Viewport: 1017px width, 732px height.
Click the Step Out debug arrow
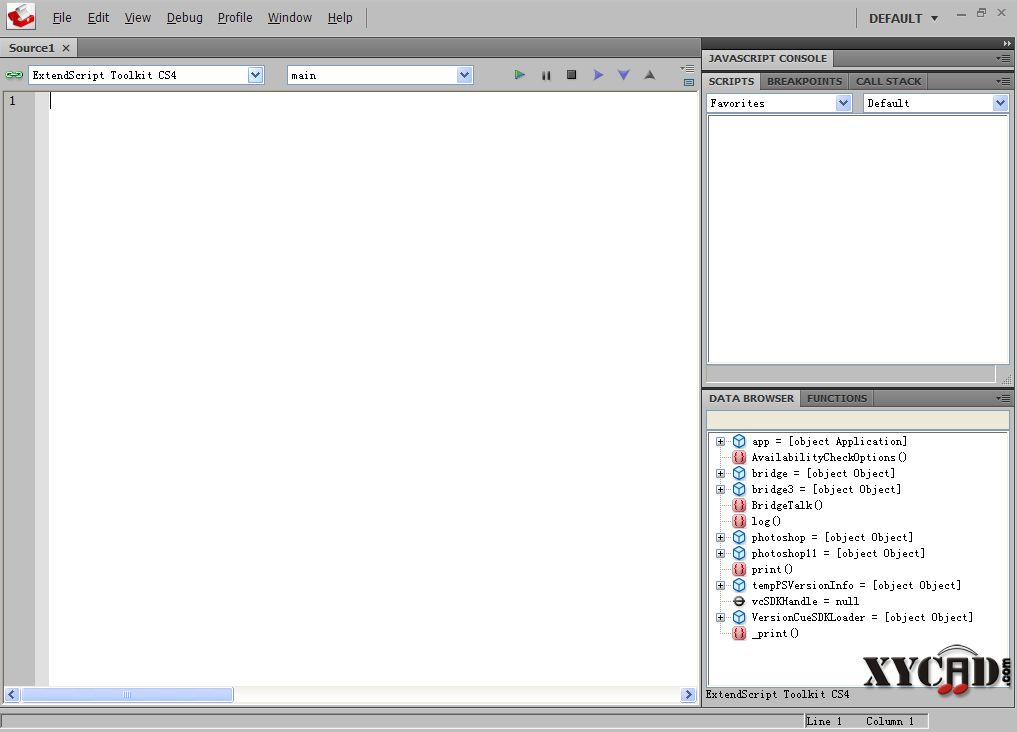[x=649, y=75]
